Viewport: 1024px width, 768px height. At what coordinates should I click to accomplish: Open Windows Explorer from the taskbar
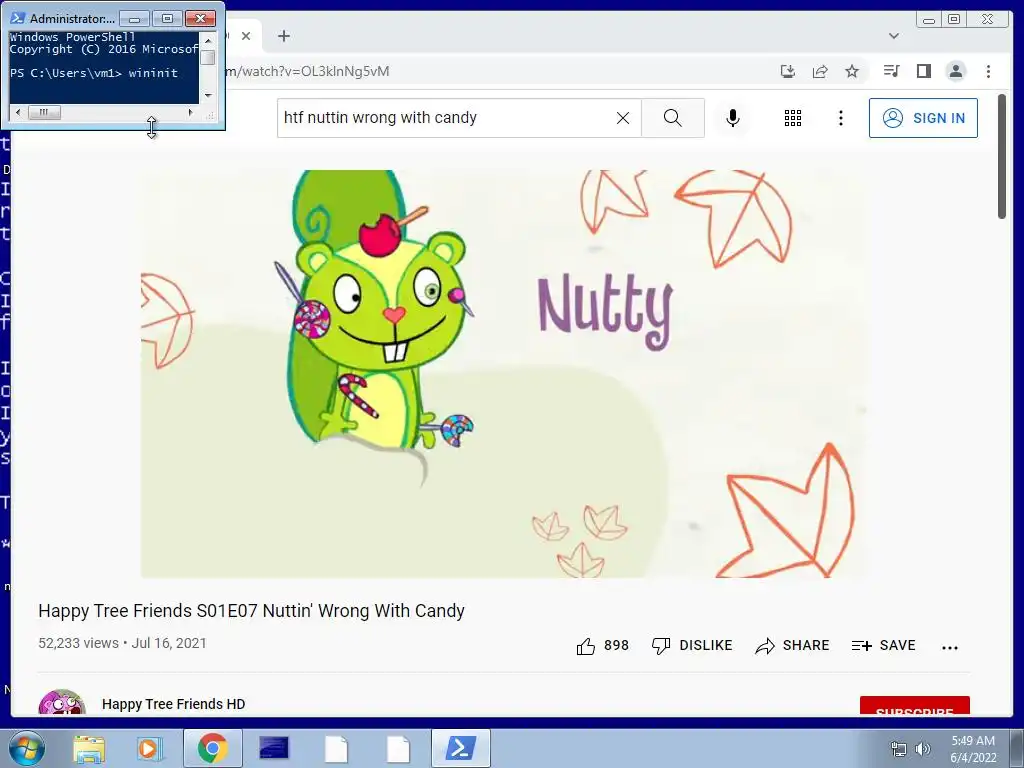tap(89, 748)
